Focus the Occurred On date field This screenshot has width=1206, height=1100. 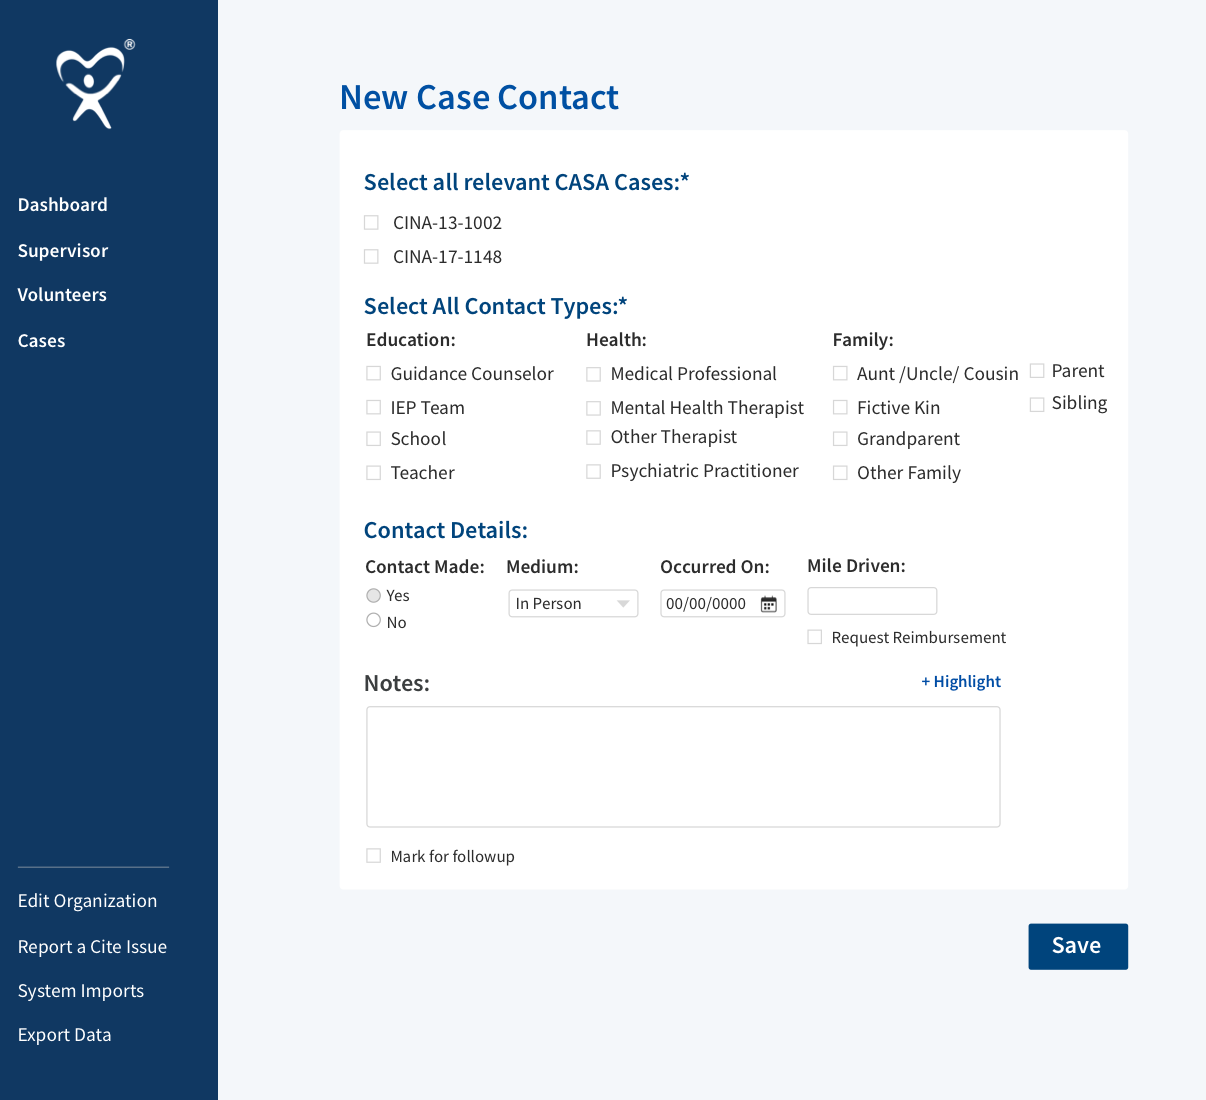pyautogui.click(x=722, y=603)
